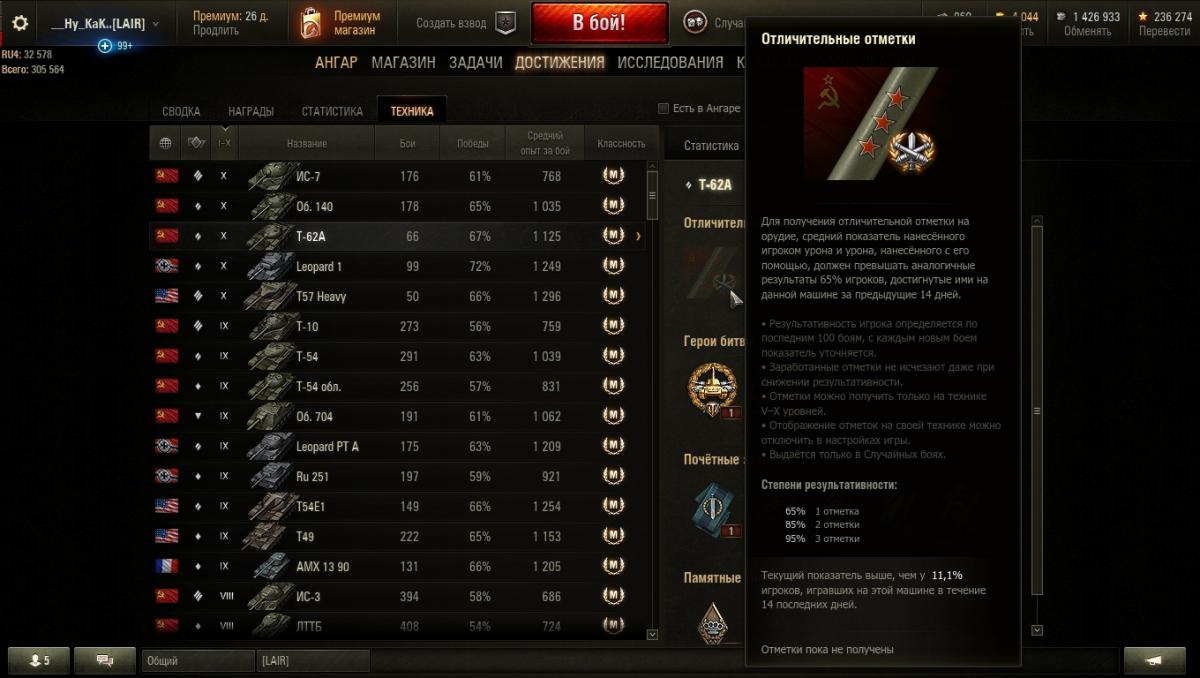Screen dimensions: 1200x678
Task: Click the red "В бой!" button
Action: point(600,23)
